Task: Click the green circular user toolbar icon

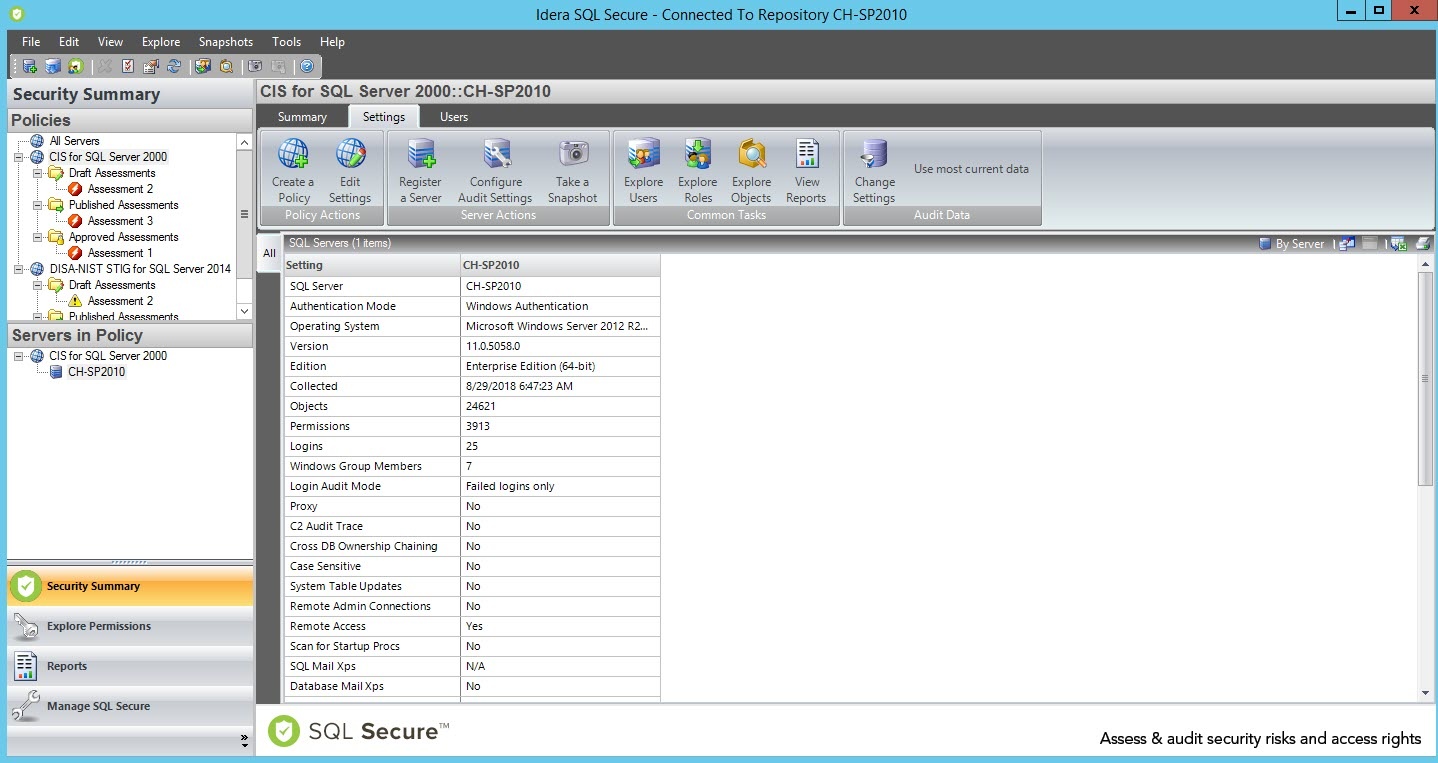Action: pyautogui.click(x=76, y=66)
